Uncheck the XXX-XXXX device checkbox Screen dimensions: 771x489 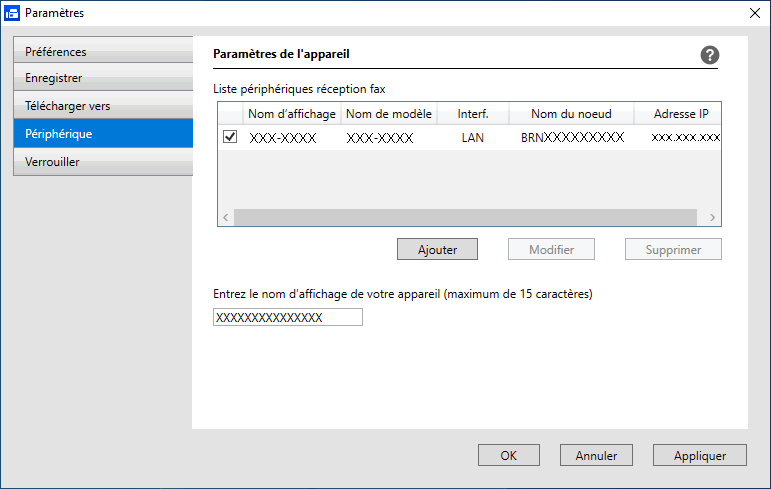coord(230,136)
